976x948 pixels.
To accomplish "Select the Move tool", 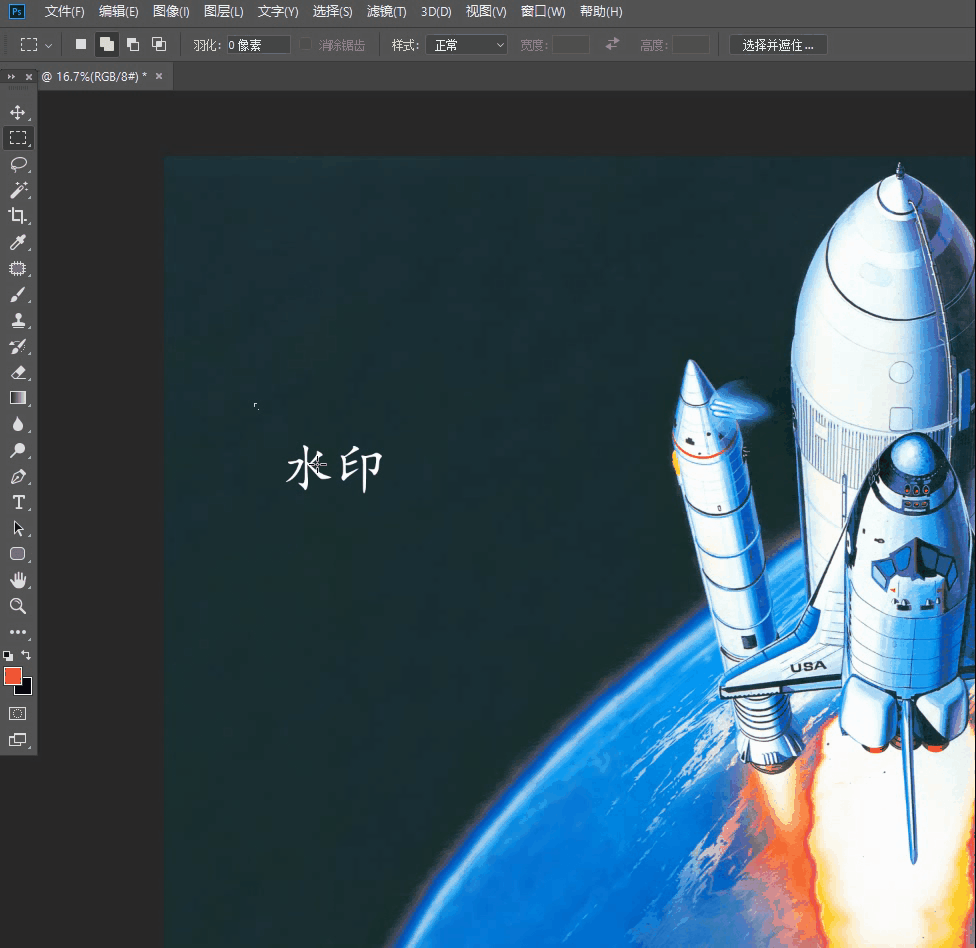I will [x=17, y=112].
